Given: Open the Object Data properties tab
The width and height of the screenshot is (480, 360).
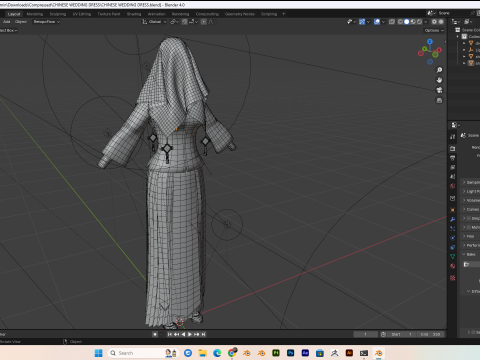Looking at the screenshot, I should 452,257.
